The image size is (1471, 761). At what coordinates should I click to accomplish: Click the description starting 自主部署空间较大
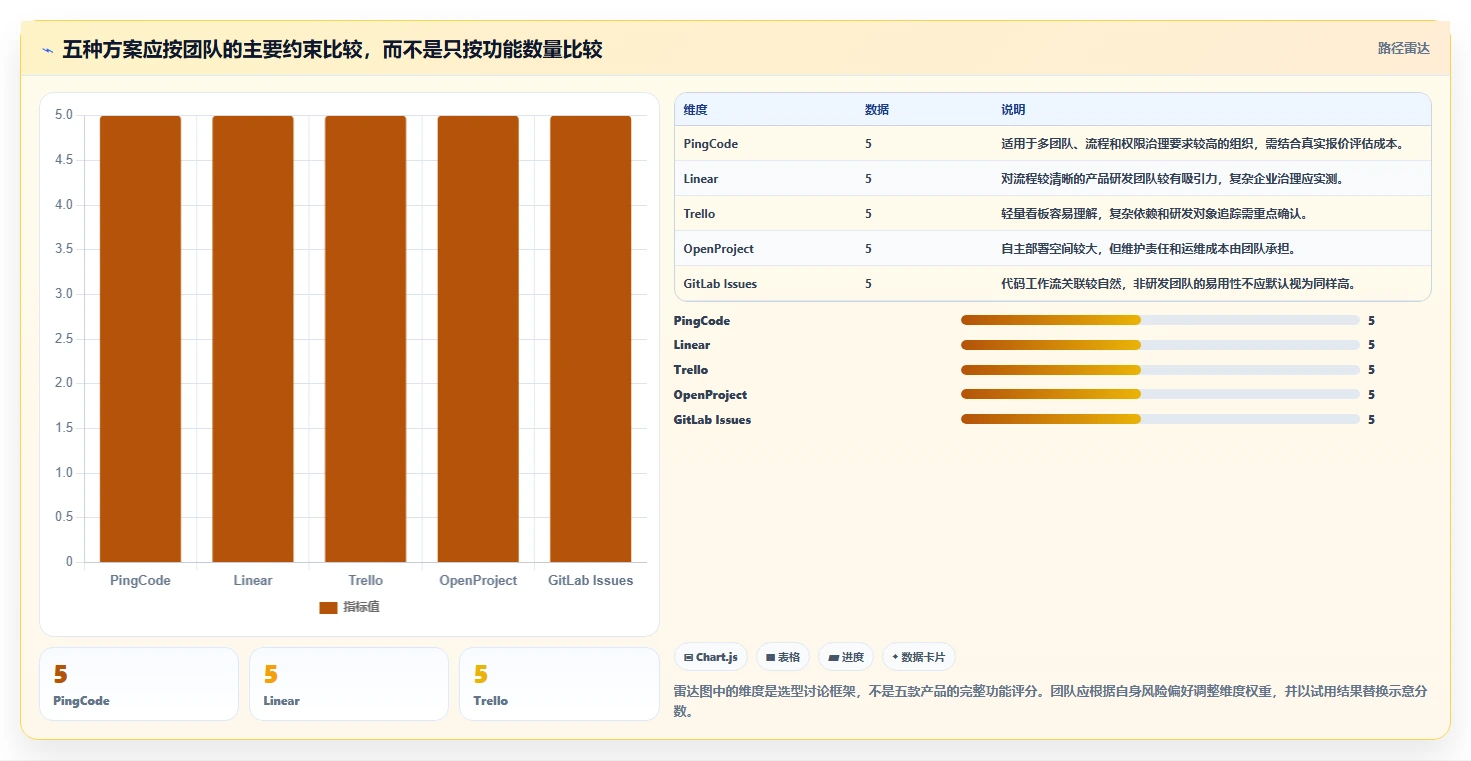click(x=1148, y=249)
